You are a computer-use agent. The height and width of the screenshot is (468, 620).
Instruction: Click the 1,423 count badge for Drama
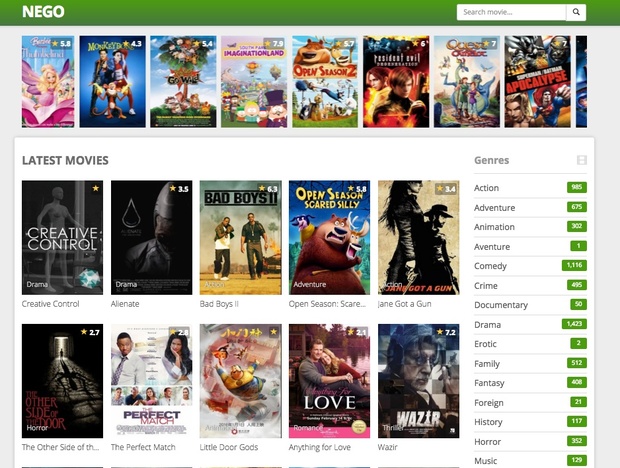575,324
